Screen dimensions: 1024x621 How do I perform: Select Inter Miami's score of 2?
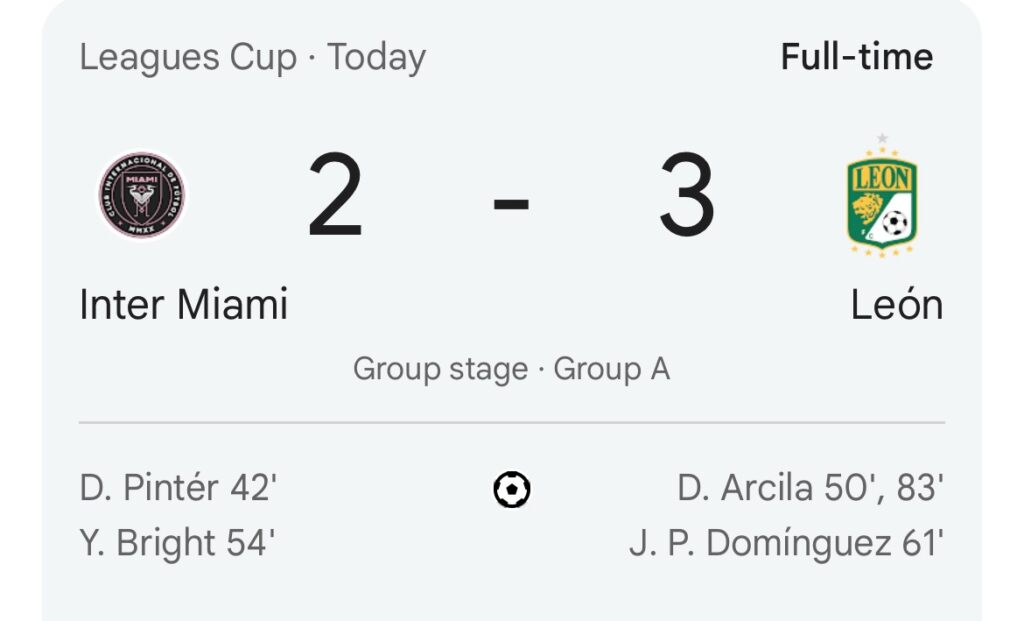[x=335, y=195]
